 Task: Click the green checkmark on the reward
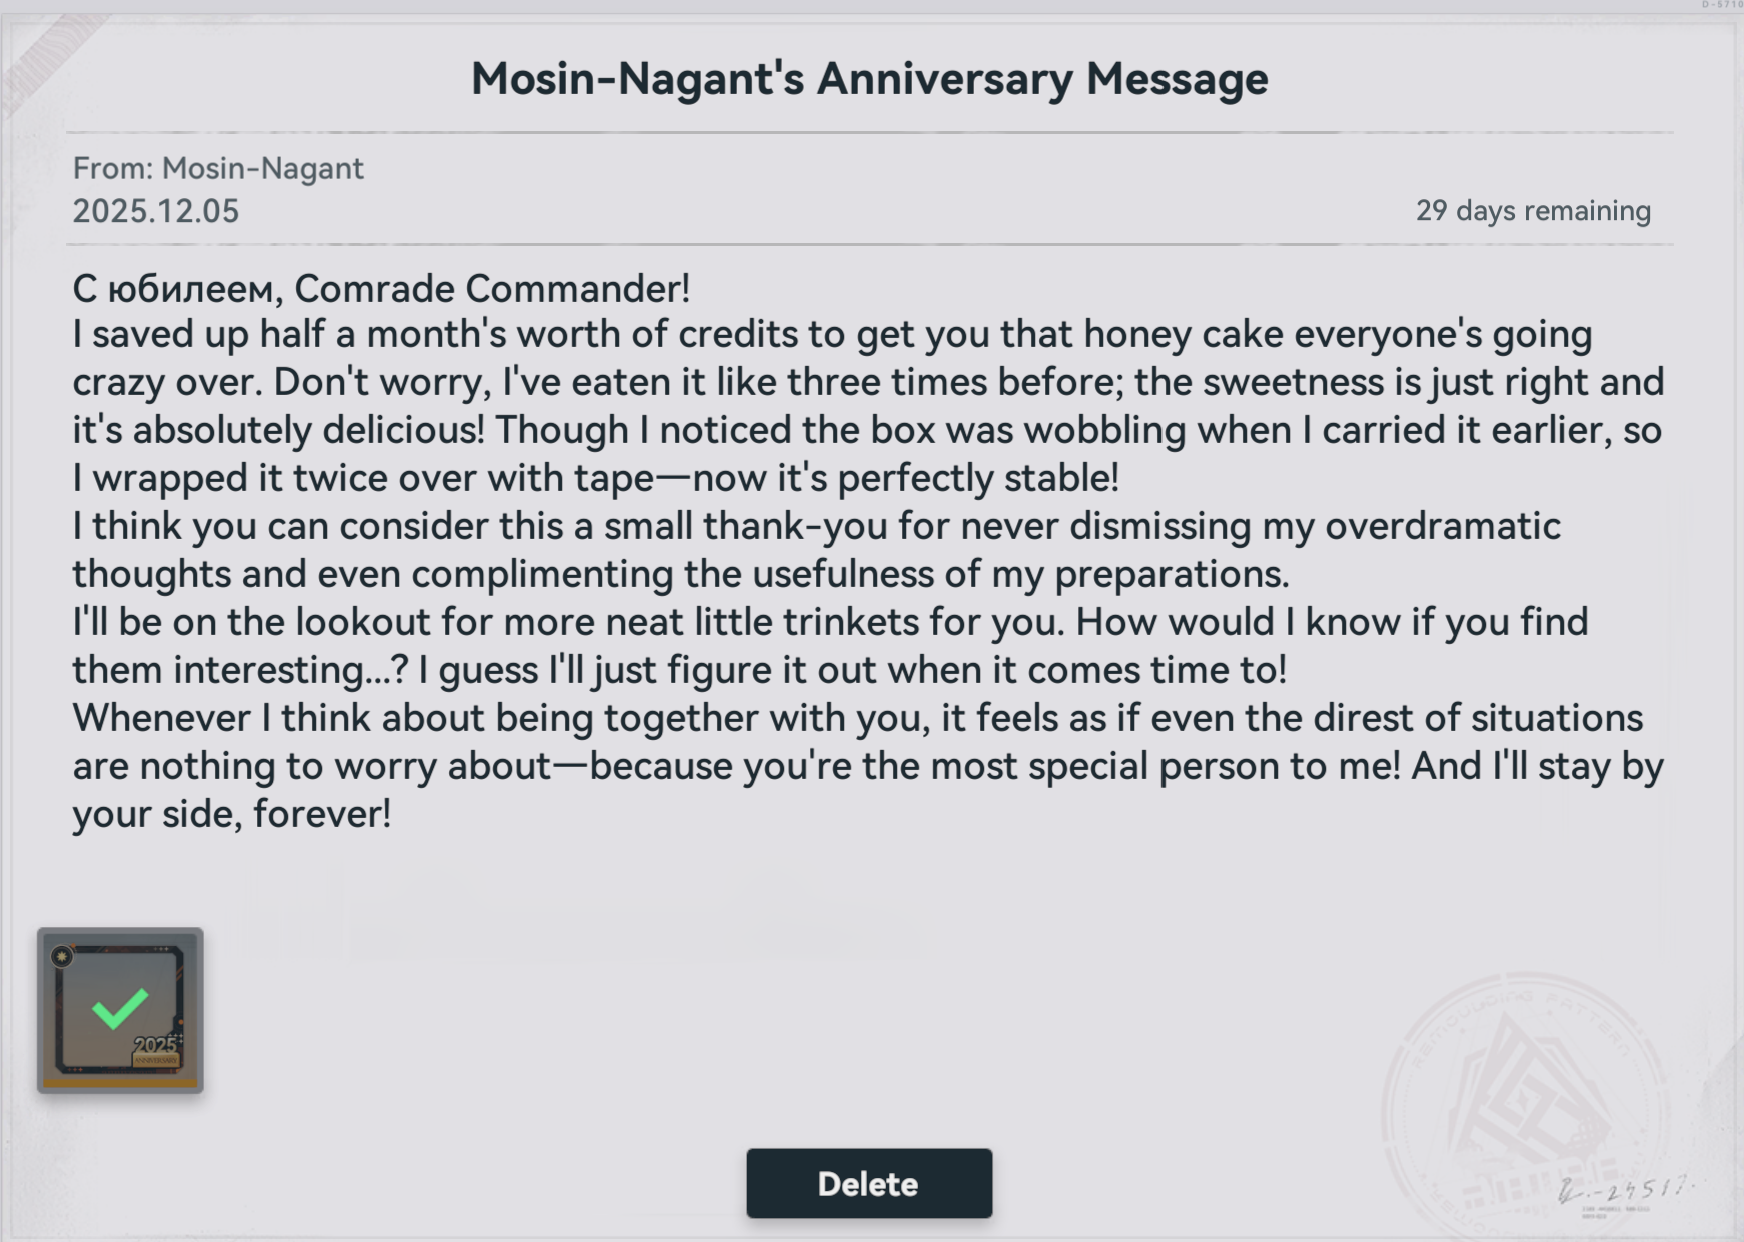pyautogui.click(x=120, y=1007)
